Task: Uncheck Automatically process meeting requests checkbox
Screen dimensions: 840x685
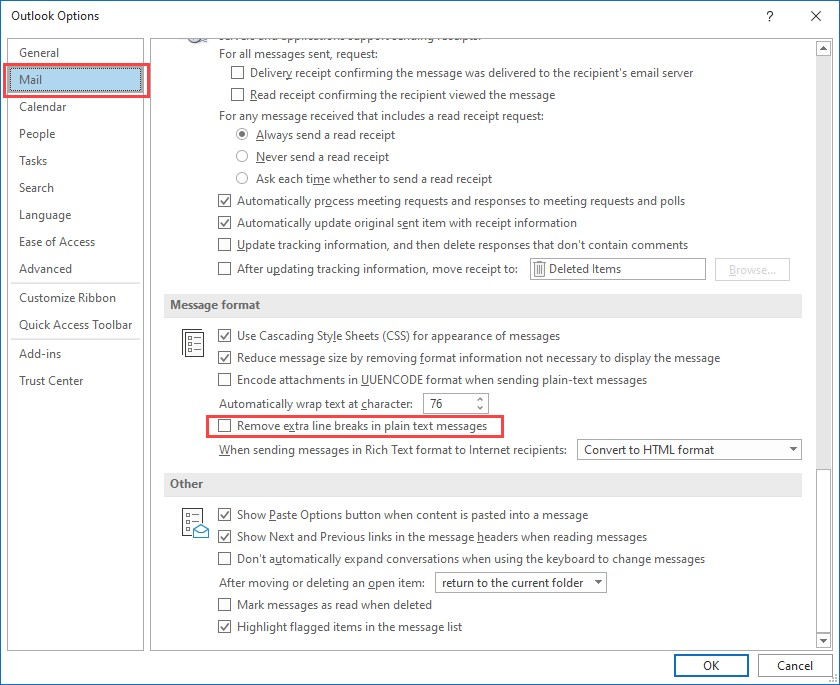Action: click(224, 201)
